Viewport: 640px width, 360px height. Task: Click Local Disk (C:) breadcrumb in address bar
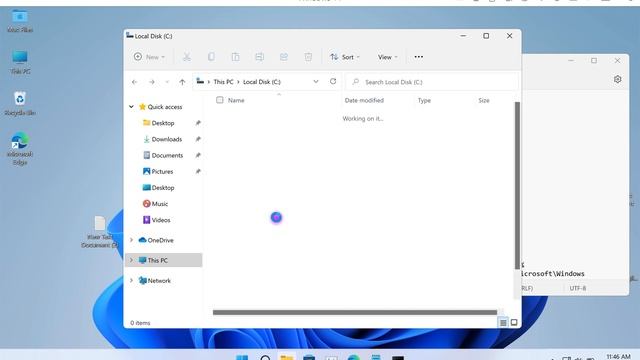tap(262, 82)
